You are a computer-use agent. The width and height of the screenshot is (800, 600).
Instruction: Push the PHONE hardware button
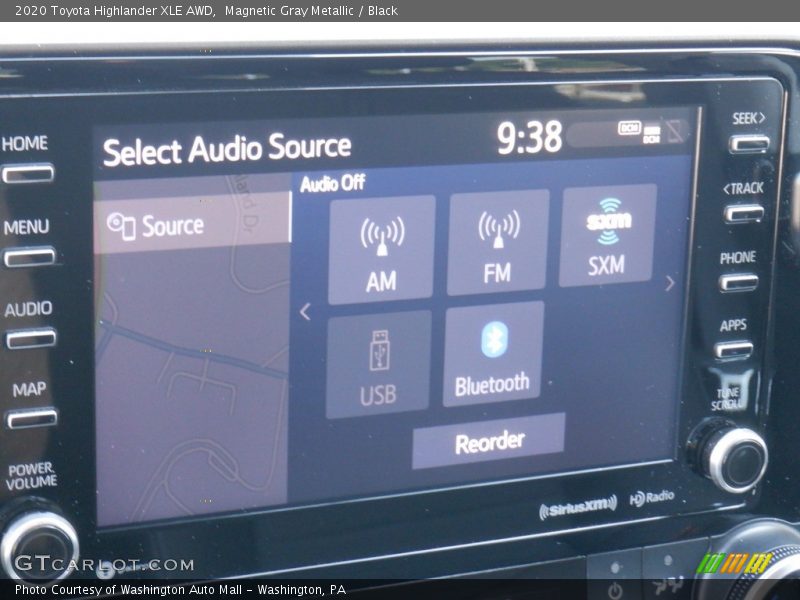pyautogui.click(x=739, y=282)
